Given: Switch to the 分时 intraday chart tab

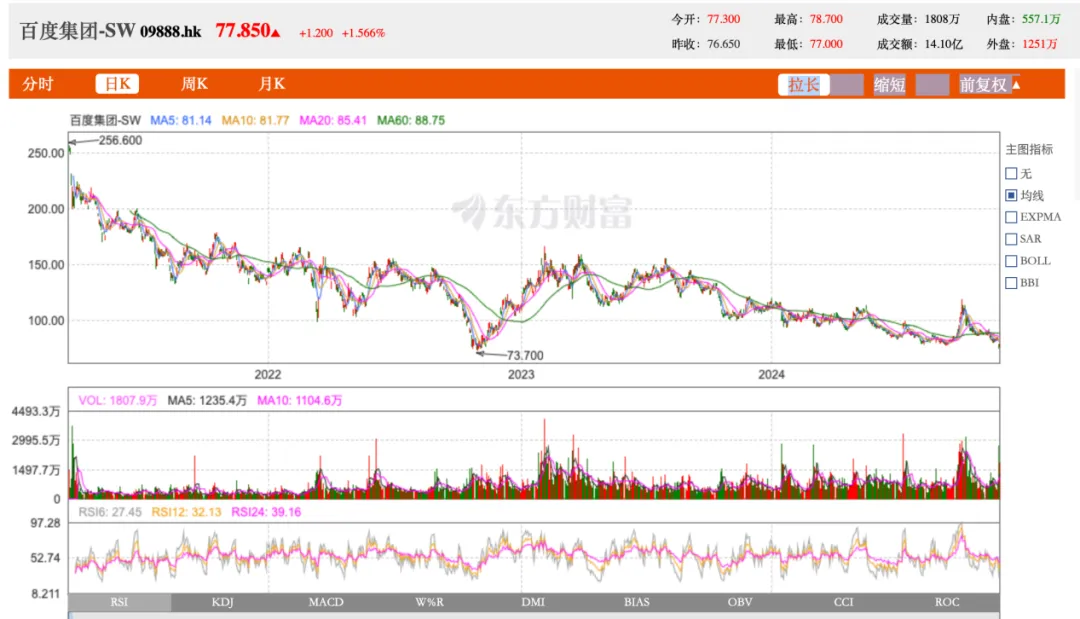Looking at the screenshot, I should [38, 84].
